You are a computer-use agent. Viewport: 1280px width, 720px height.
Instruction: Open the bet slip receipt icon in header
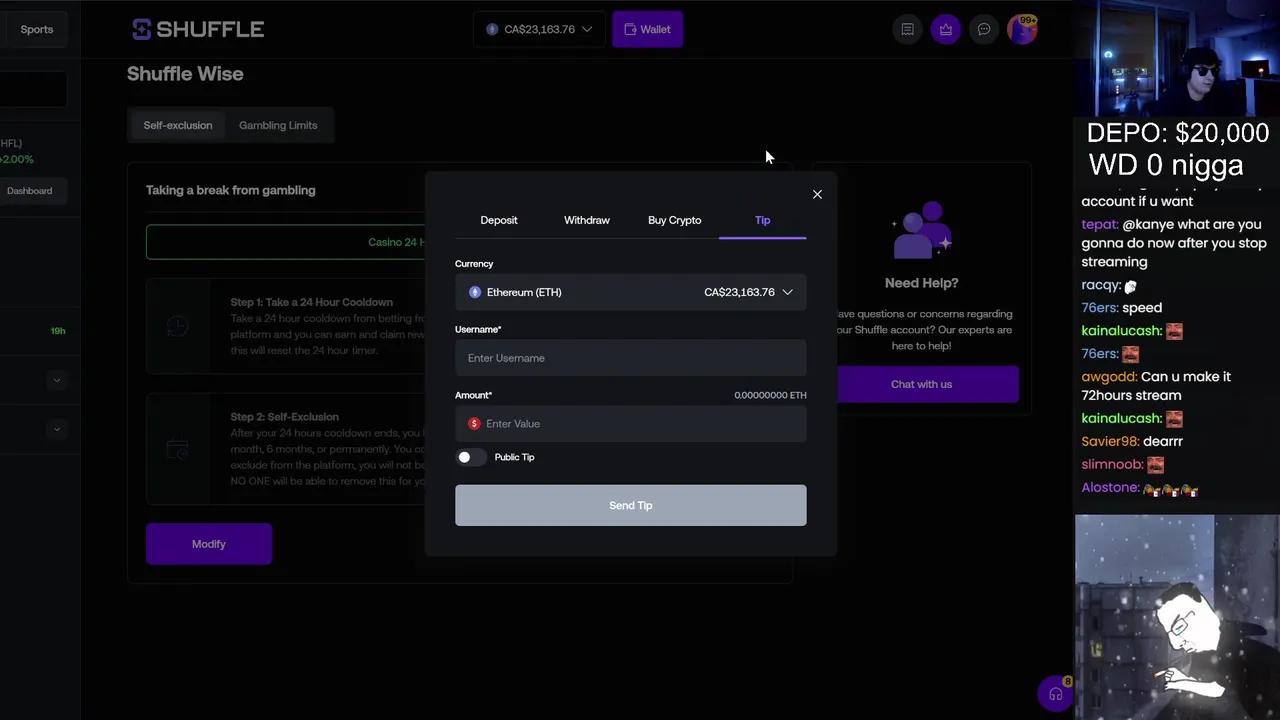click(907, 29)
